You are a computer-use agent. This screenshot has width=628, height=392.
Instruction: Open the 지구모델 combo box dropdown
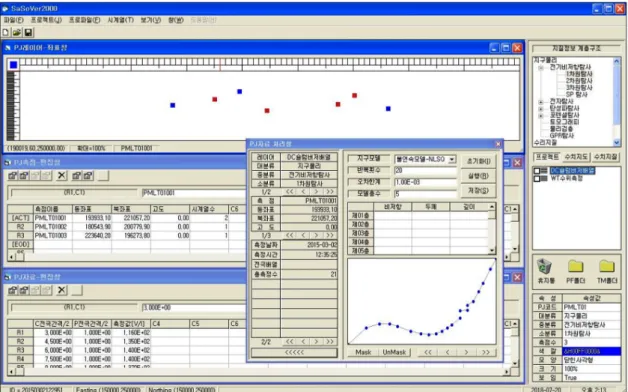pyautogui.click(x=452, y=159)
